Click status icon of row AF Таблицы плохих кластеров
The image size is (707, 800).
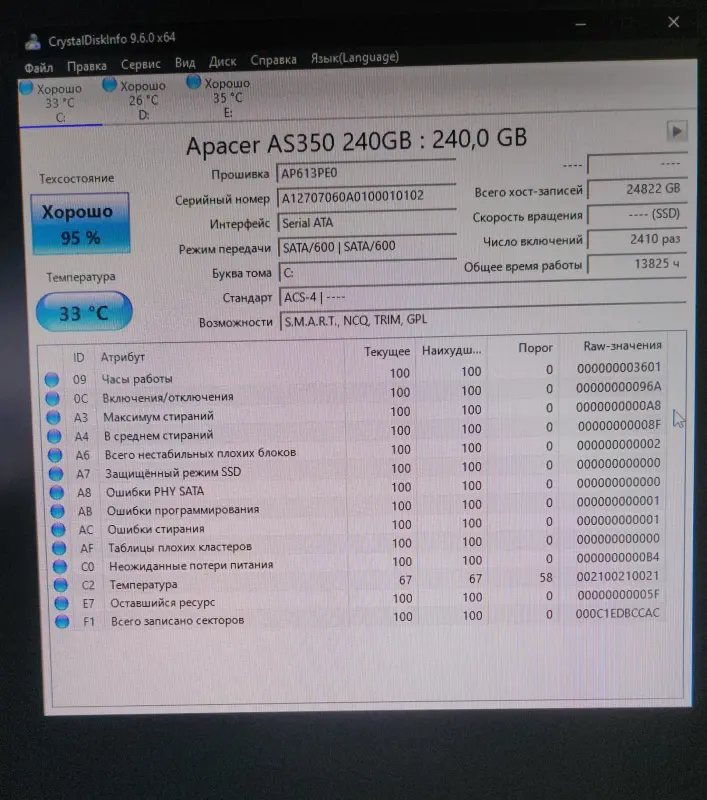tap(59, 548)
